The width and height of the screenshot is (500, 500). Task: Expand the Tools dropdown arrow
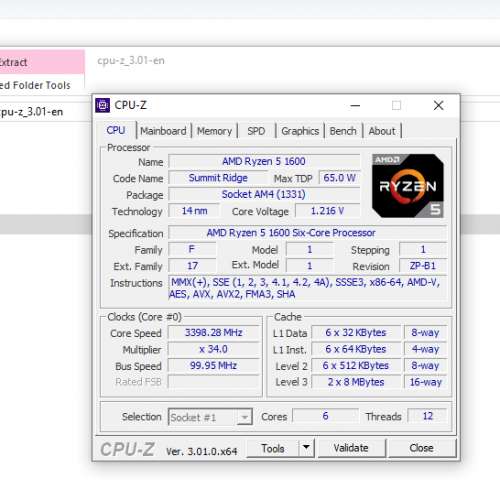click(306, 448)
